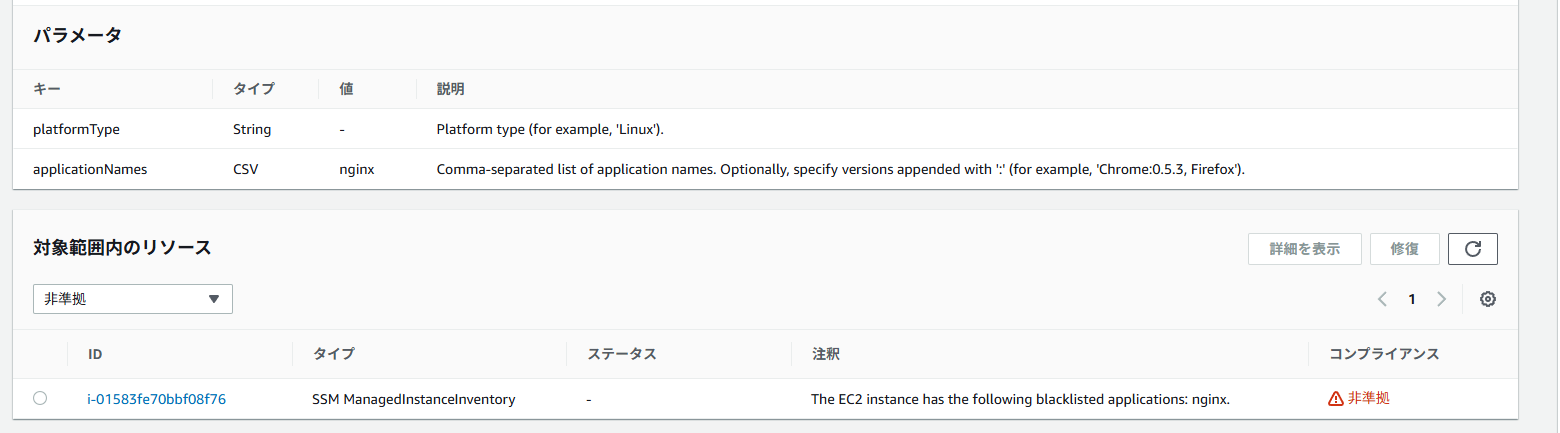Select radio button for instance i-01583fe70bbf08f76
Viewport: 1560px width, 433px height.
(40, 398)
